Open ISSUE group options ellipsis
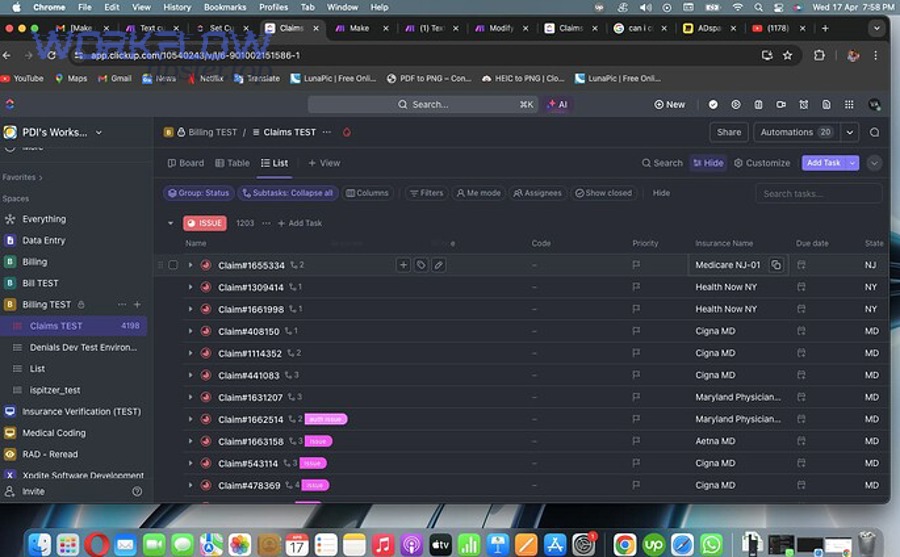900x557 pixels. 266,223
